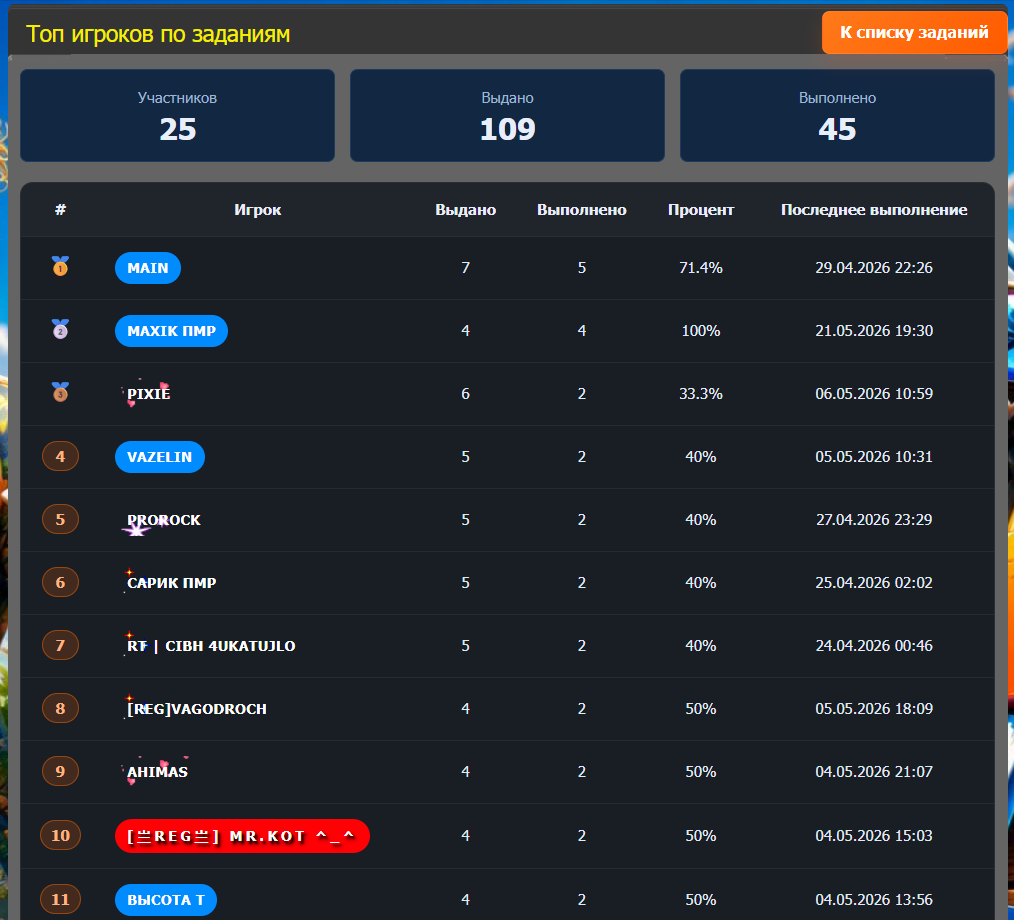Click completed count 5 for MAIN
Screen dimensions: 1014x920
pos(581,268)
